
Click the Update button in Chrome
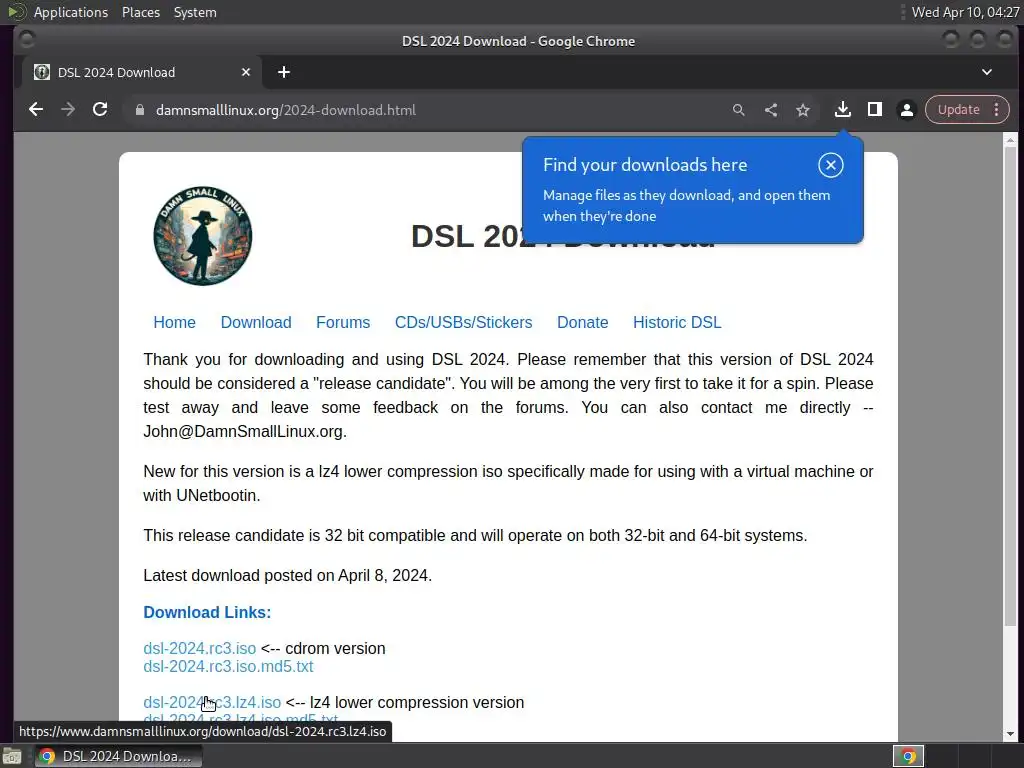tap(959, 110)
